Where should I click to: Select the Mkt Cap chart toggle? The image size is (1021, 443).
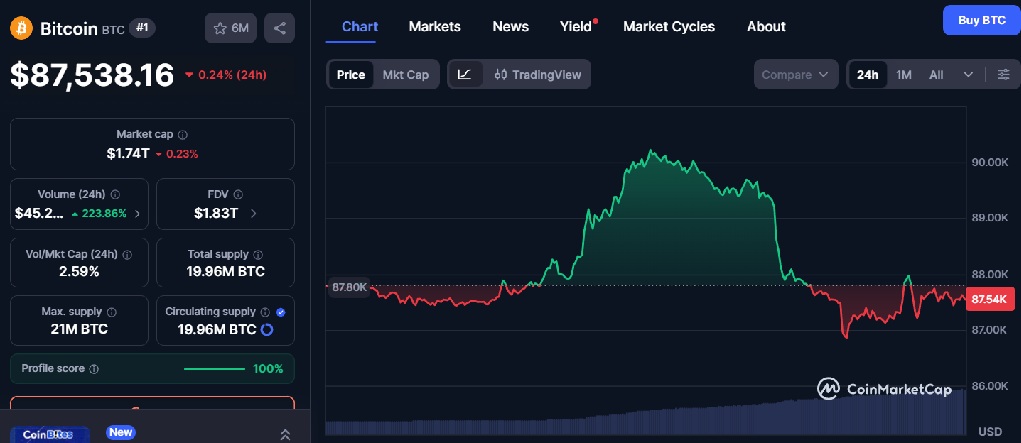pyautogui.click(x=406, y=74)
